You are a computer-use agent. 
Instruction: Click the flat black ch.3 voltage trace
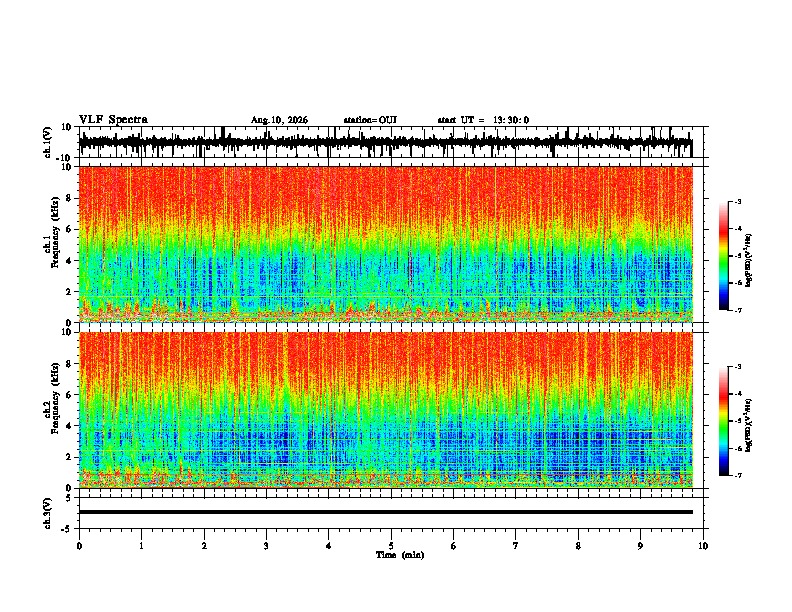point(386,512)
